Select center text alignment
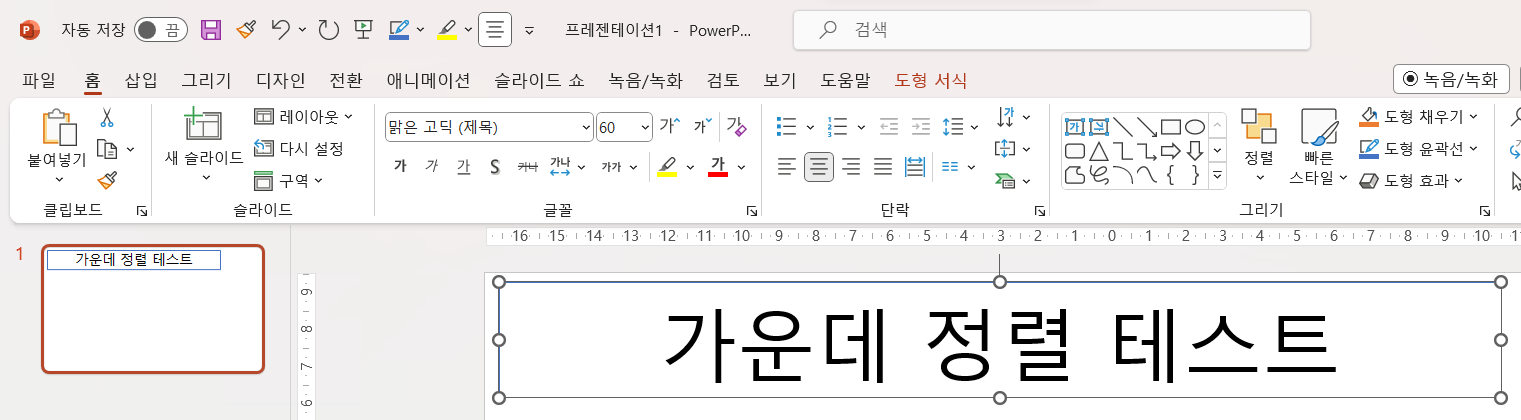Viewport: 1521px width, 420px height. pos(819,166)
